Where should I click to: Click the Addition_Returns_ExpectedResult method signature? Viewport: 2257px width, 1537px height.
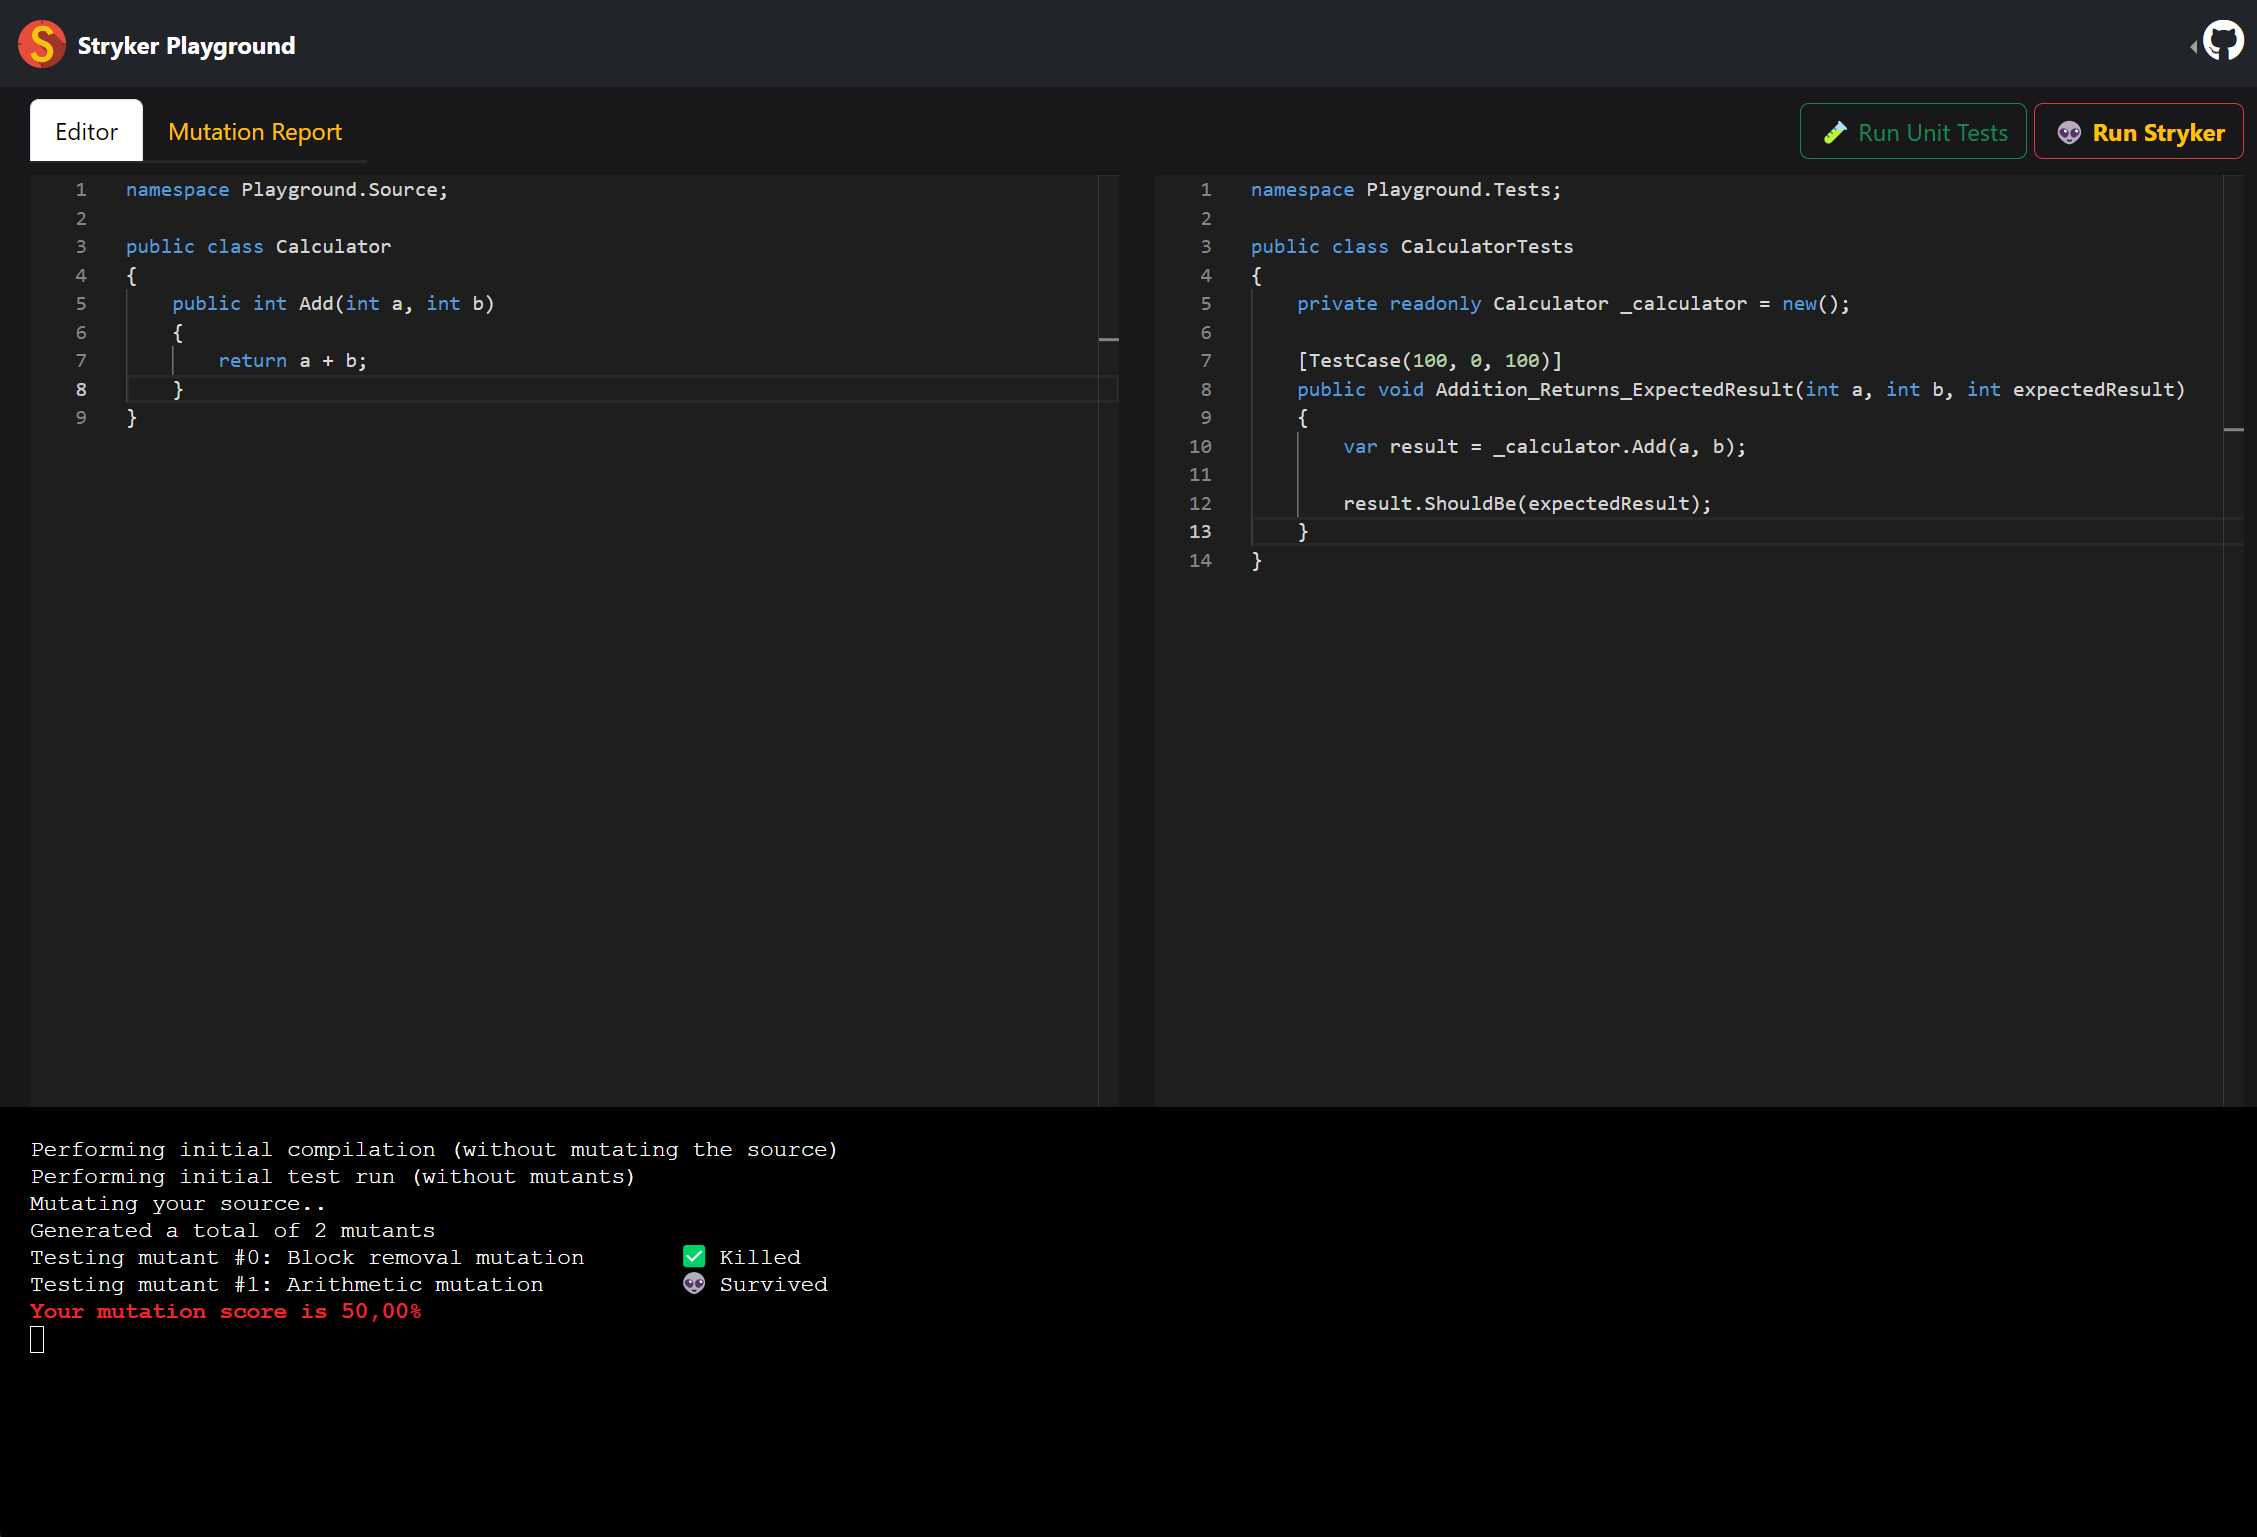pyautogui.click(x=1741, y=390)
